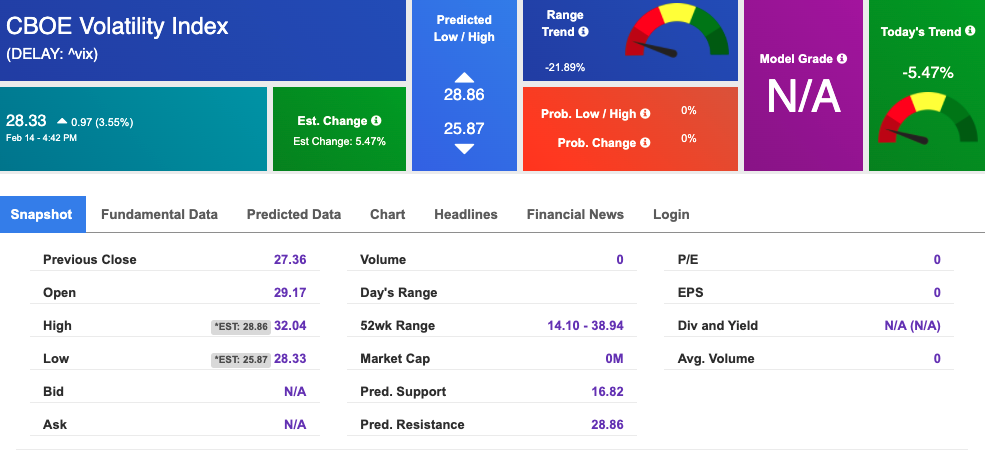The height and width of the screenshot is (454, 985).
Task: Click the EST: 28.86 high badge
Action: tap(241, 327)
